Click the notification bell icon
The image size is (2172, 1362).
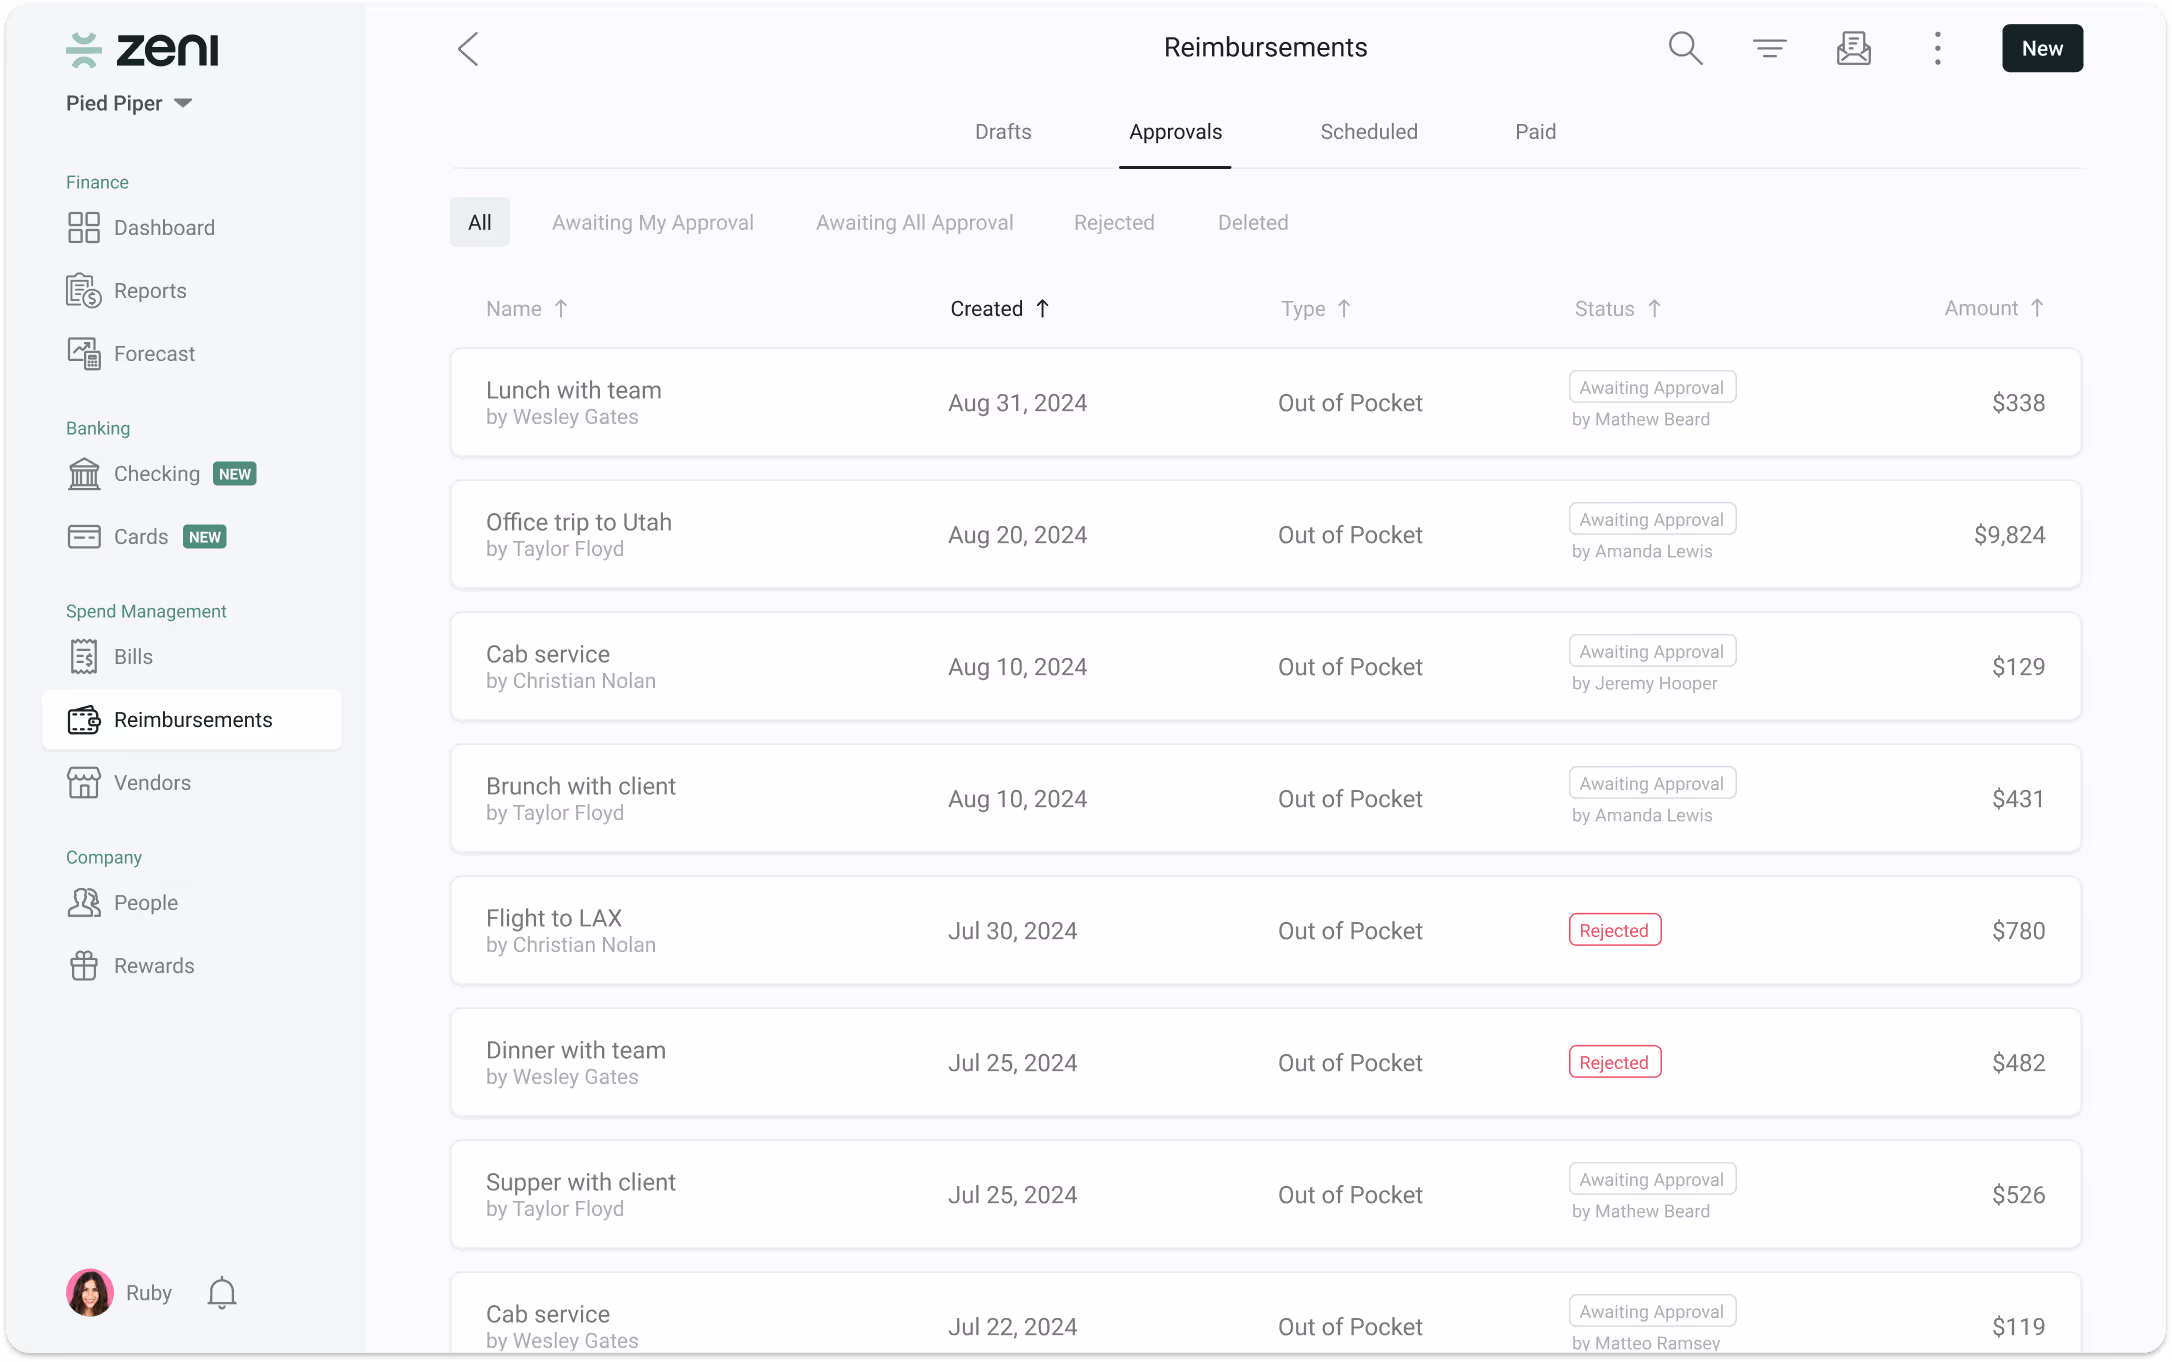tap(222, 1293)
